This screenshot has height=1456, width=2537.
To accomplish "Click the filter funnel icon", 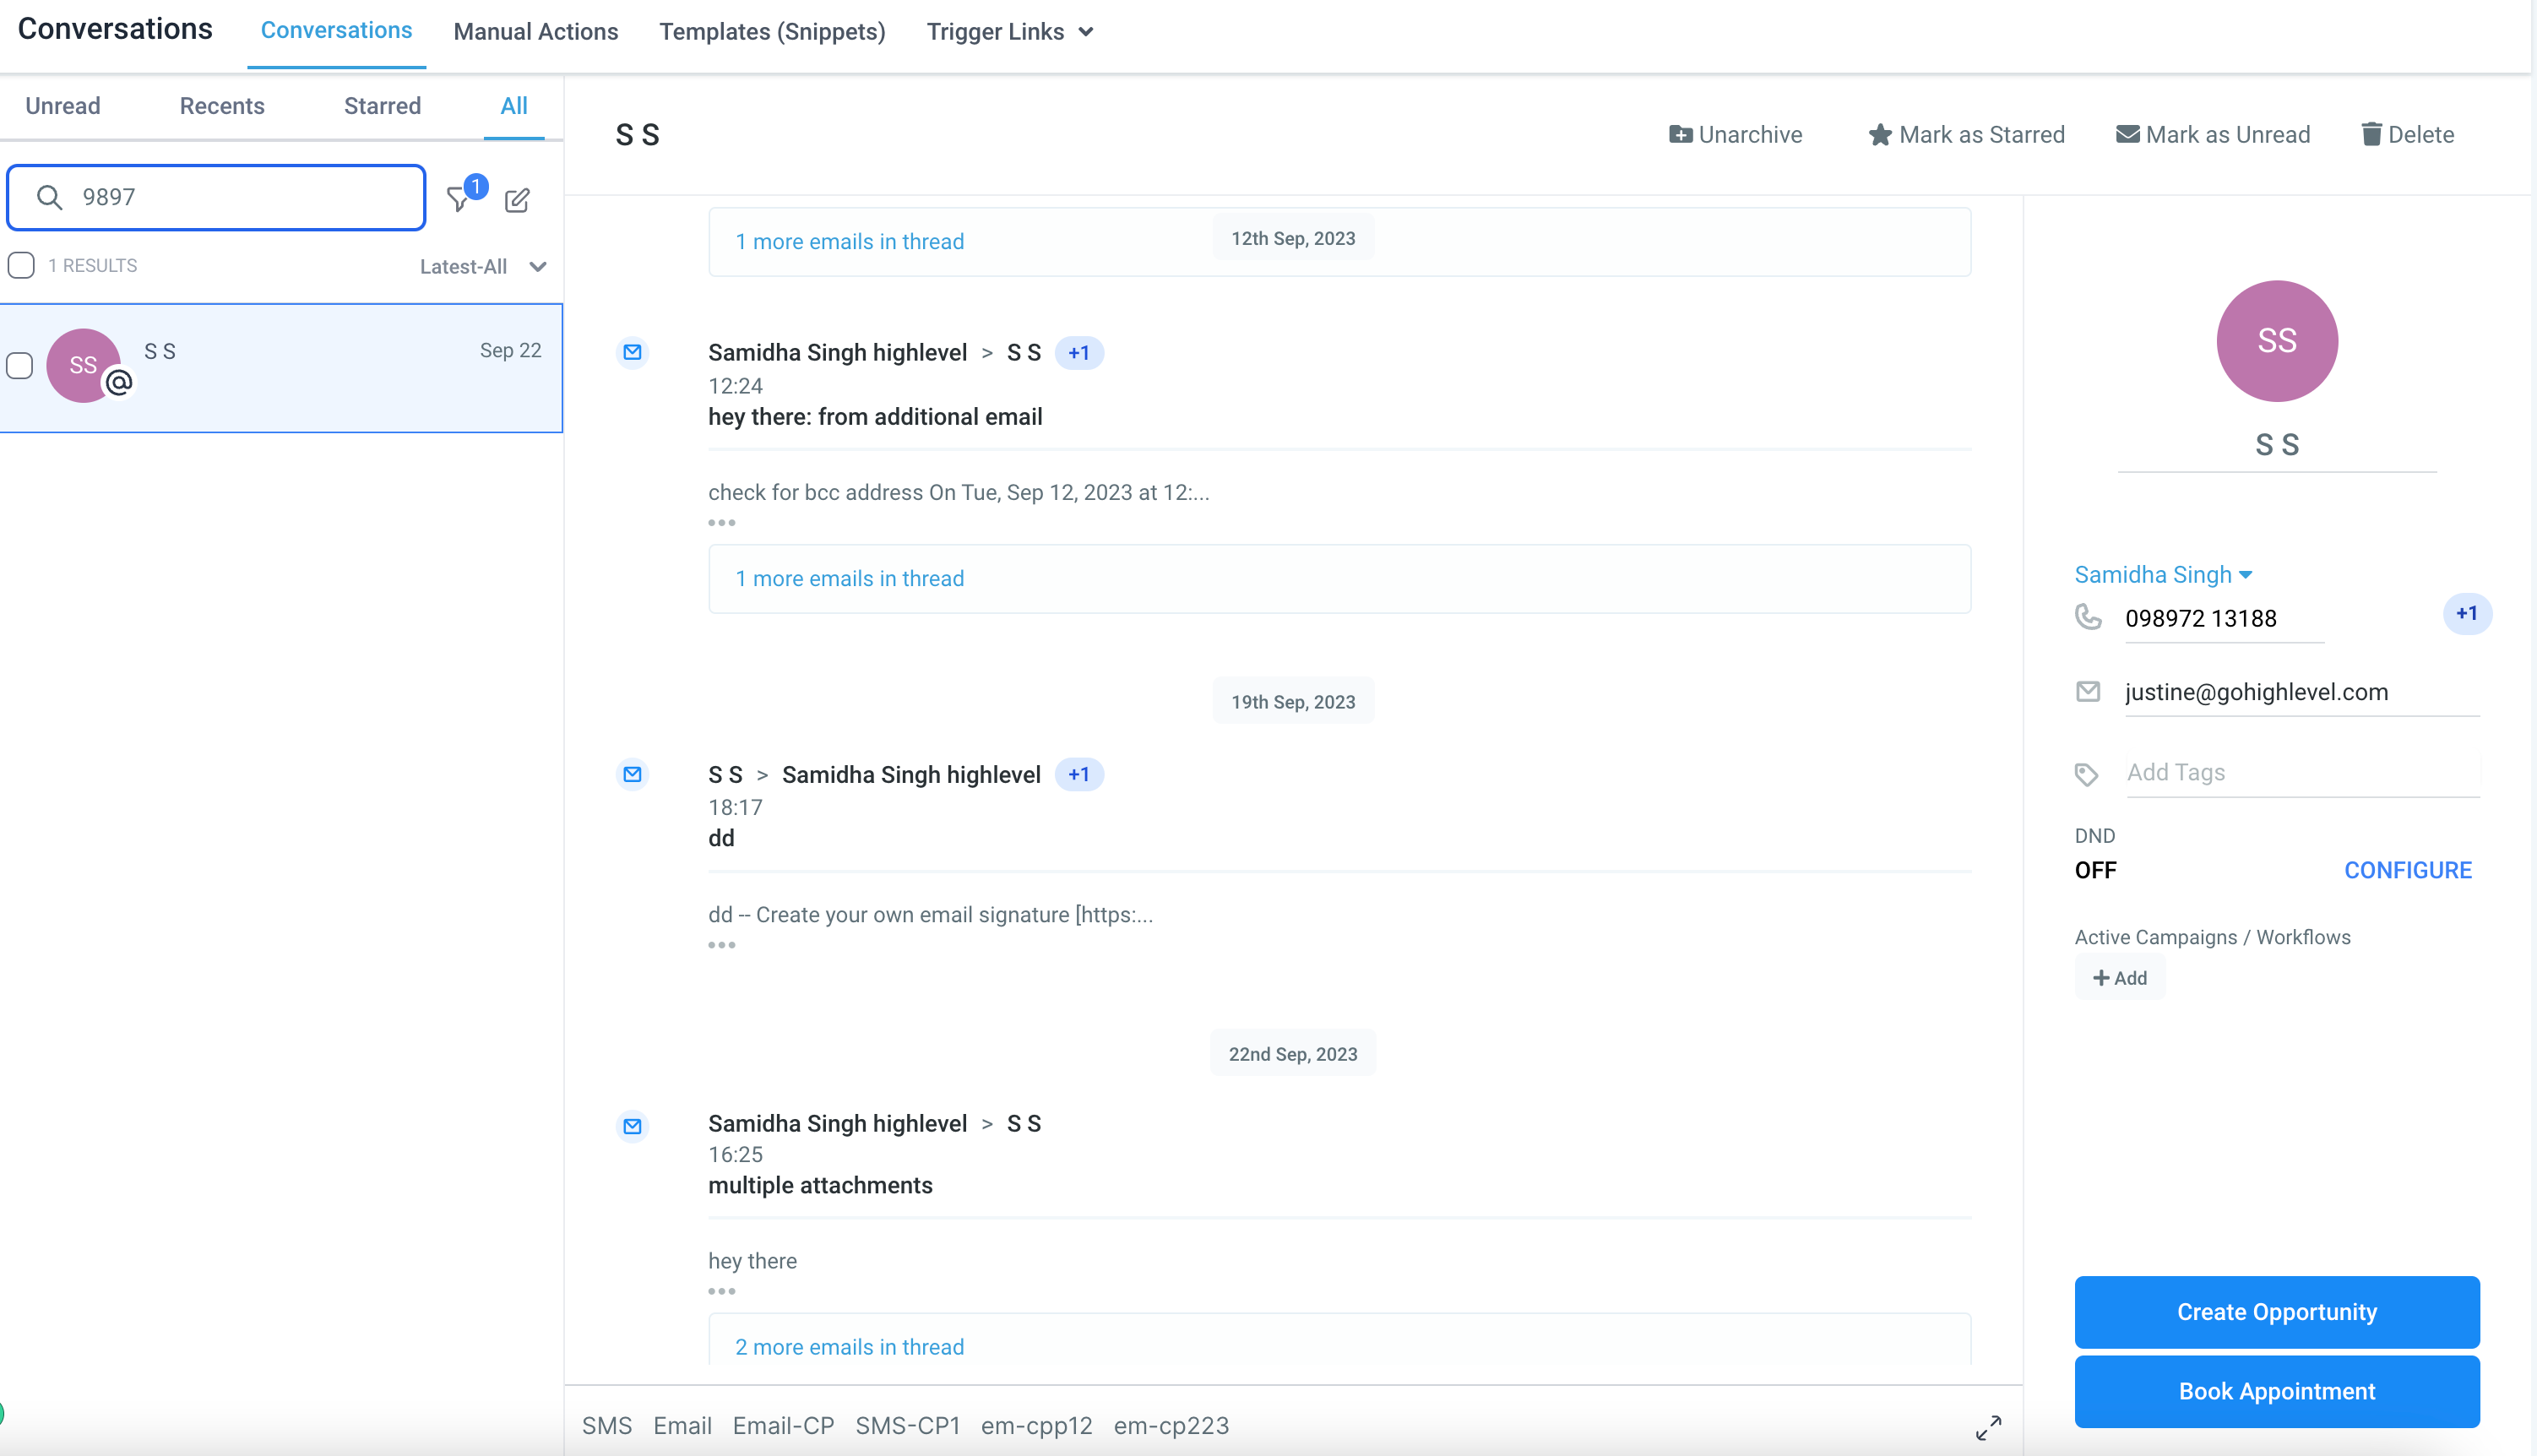I will [458, 200].
